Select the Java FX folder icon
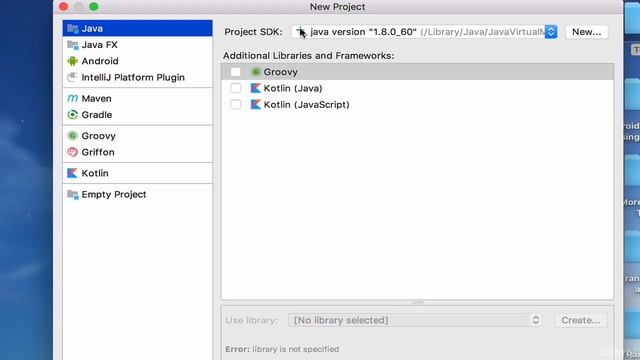640x360 pixels. coord(73,44)
